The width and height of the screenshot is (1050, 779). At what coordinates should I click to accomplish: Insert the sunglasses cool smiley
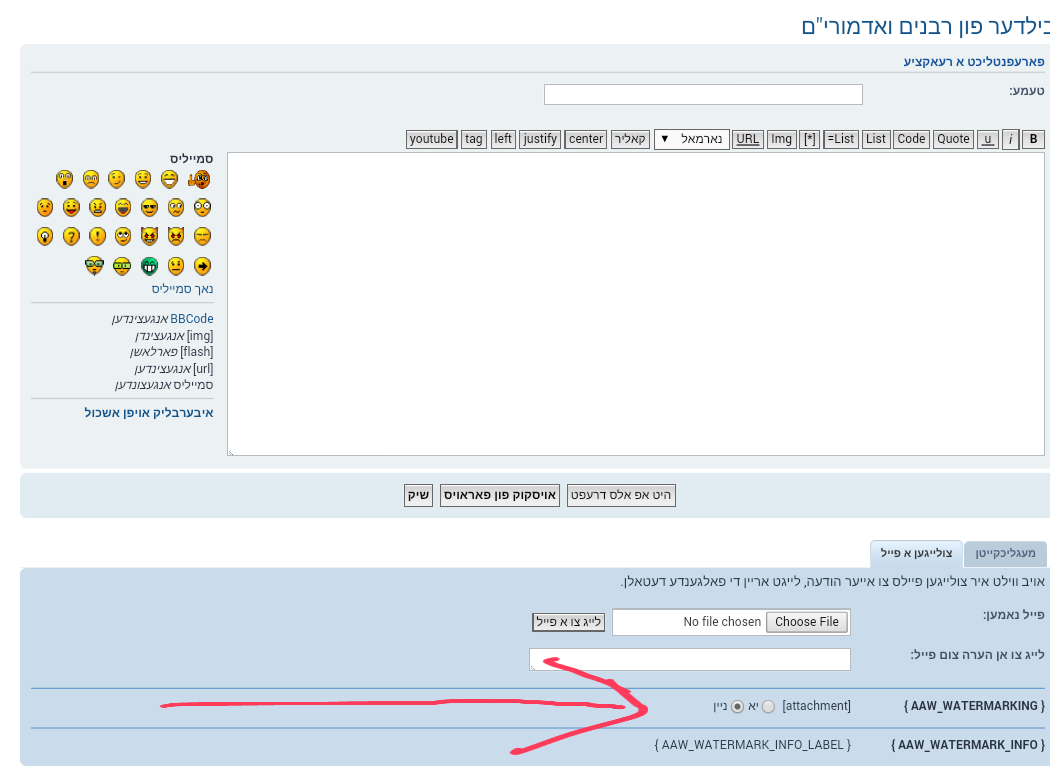pyautogui.click(x=149, y=208)
